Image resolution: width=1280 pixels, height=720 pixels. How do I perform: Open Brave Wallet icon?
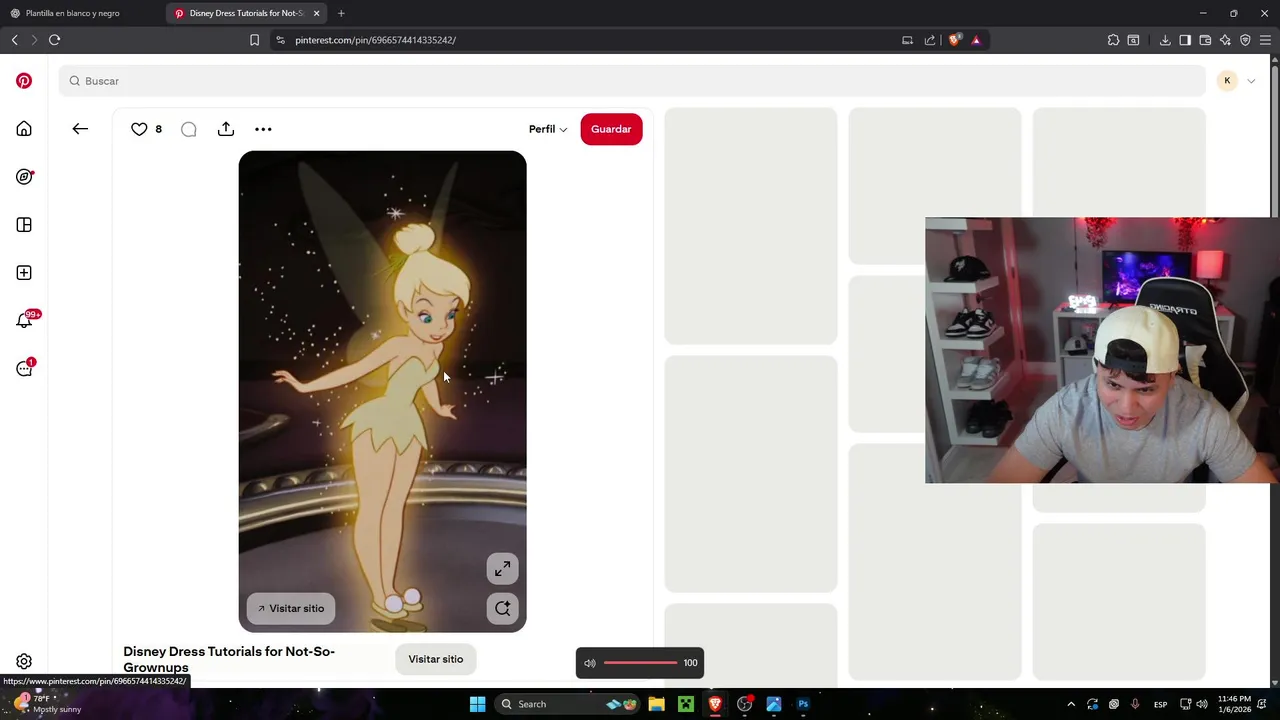[1205, 40]
